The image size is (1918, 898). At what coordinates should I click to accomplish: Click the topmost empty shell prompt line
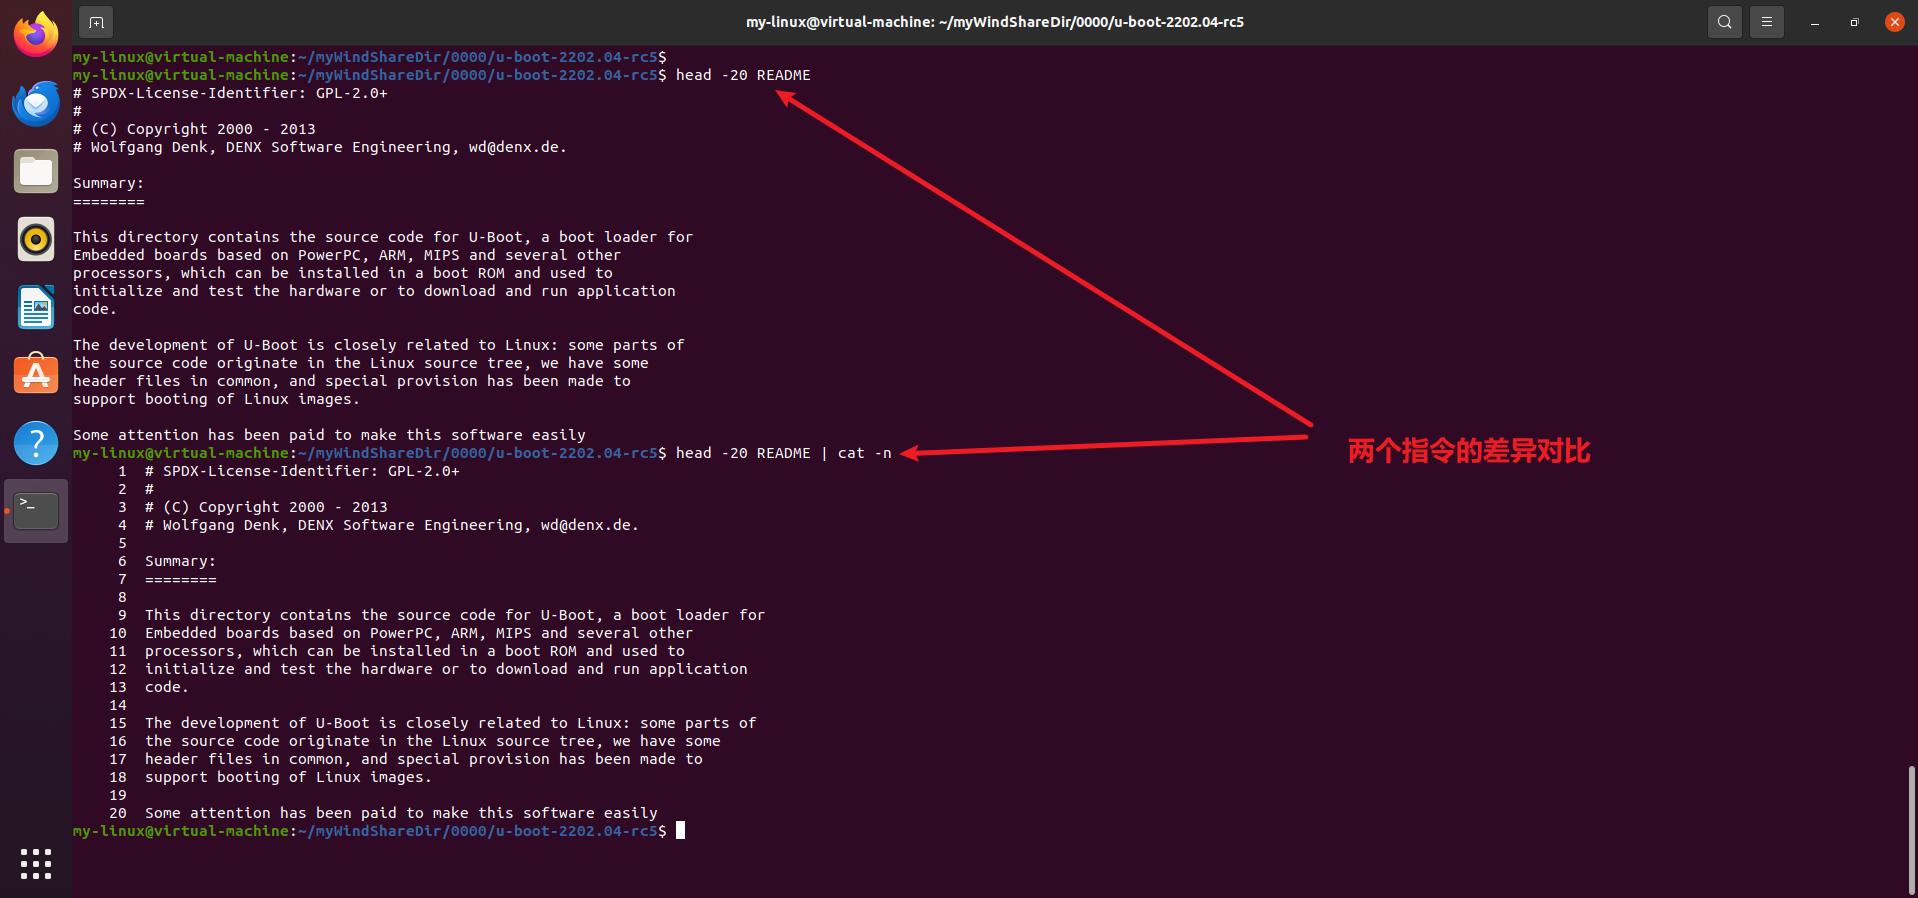point(369,57)
